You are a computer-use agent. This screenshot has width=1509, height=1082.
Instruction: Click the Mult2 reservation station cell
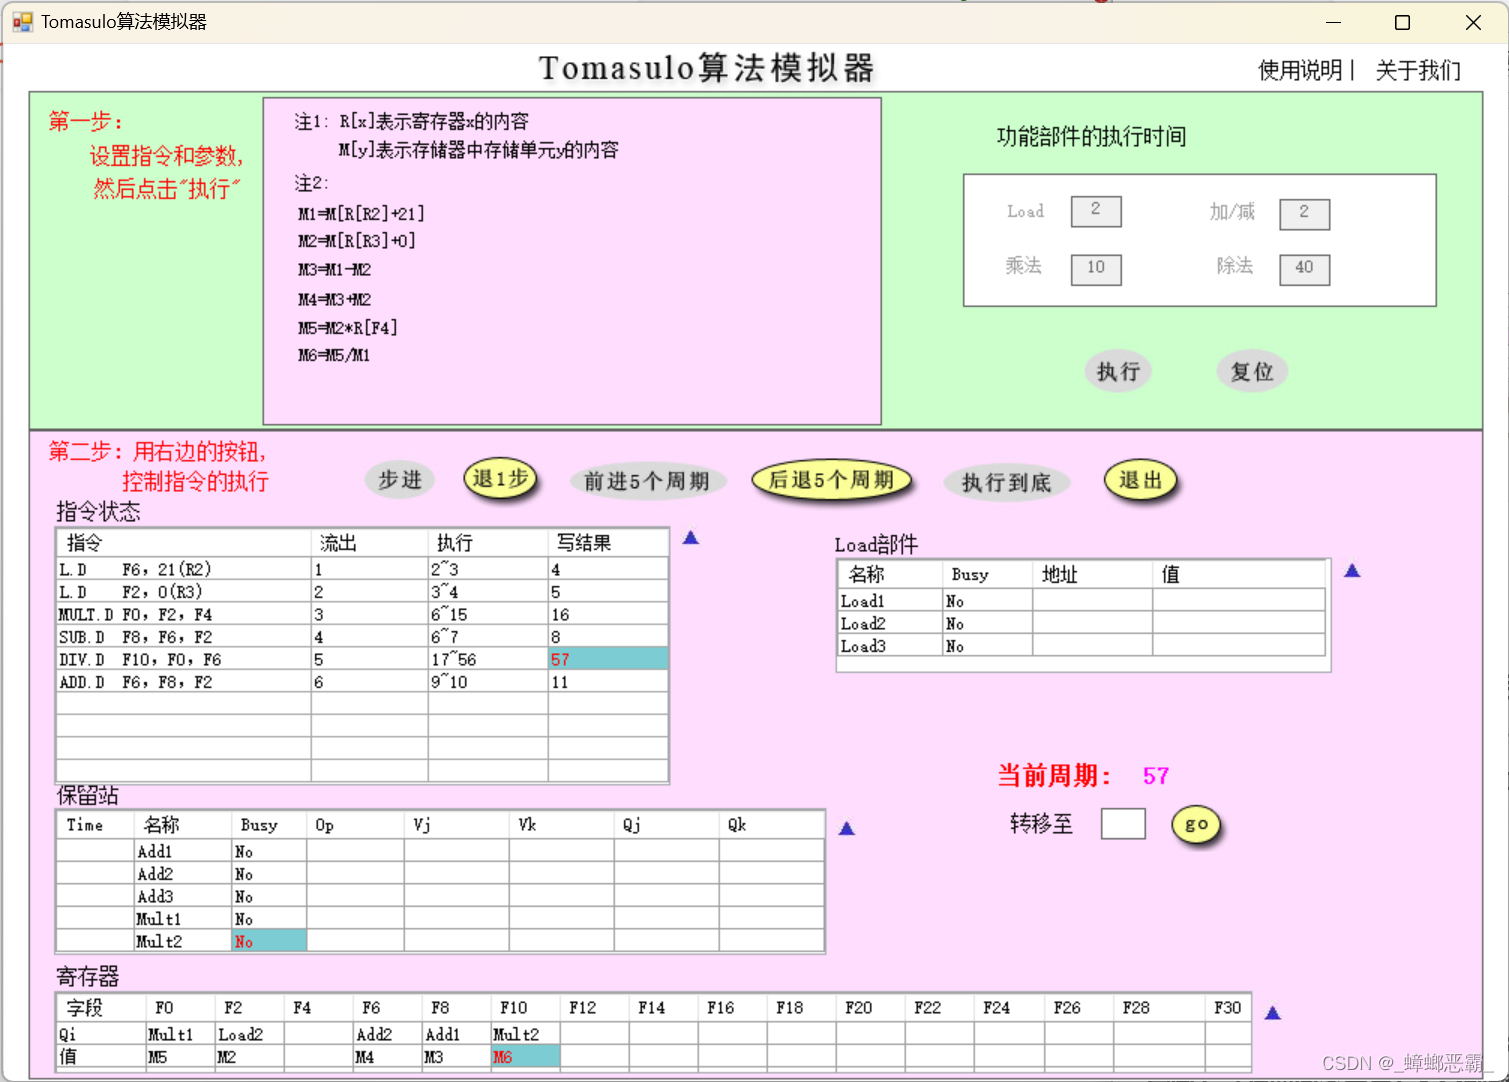click(x=183, y=941)
